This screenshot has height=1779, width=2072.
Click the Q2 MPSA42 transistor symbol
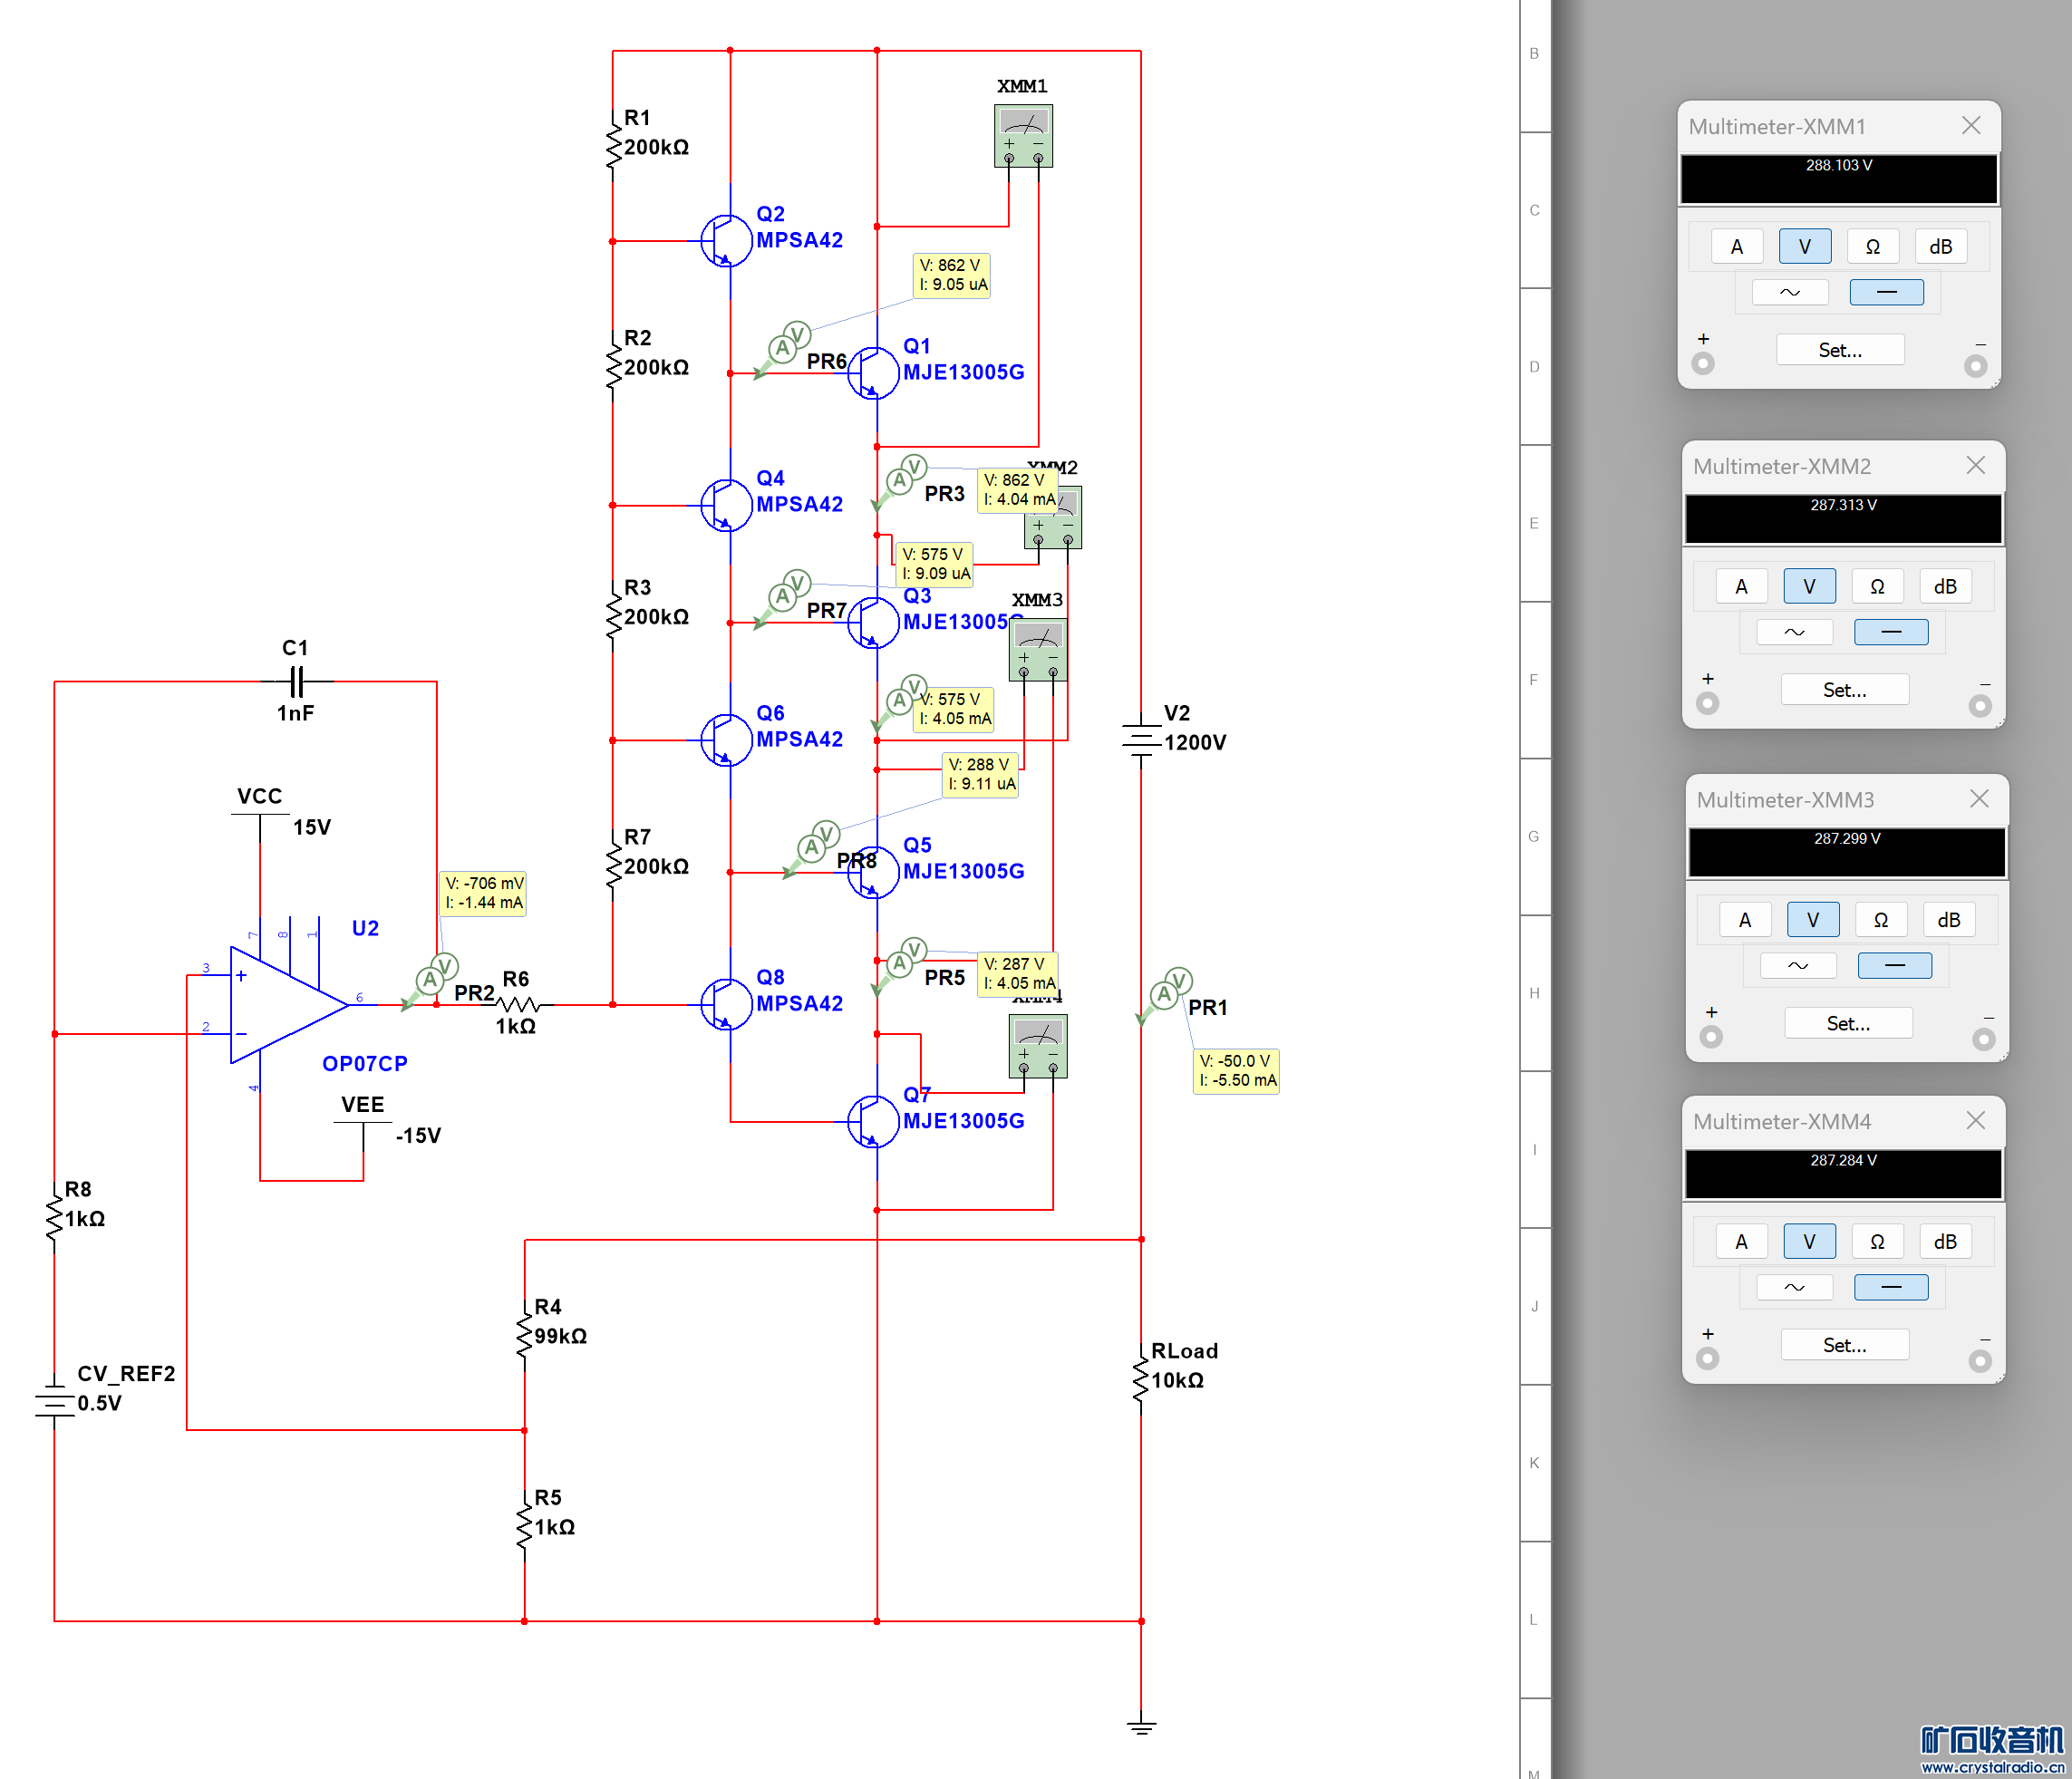tap(726, 241)
